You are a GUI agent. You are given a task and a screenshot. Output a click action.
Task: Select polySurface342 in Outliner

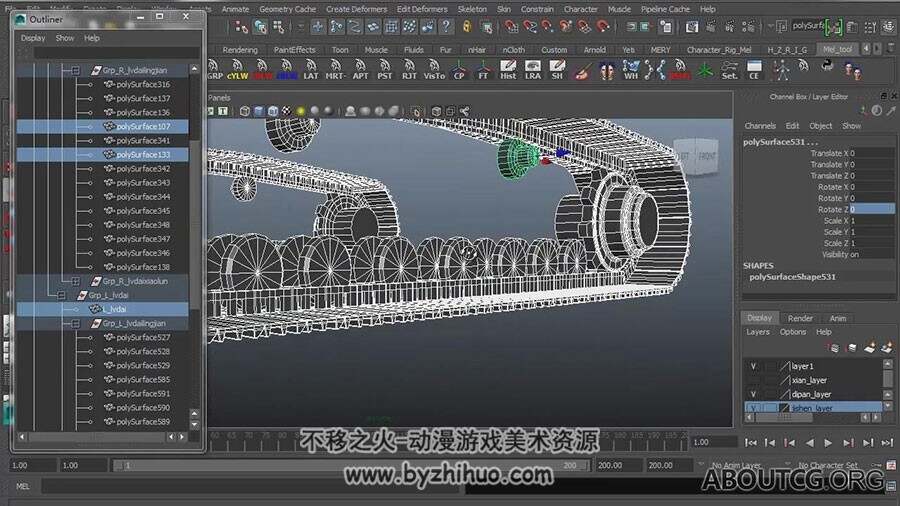tap(142, 169)
